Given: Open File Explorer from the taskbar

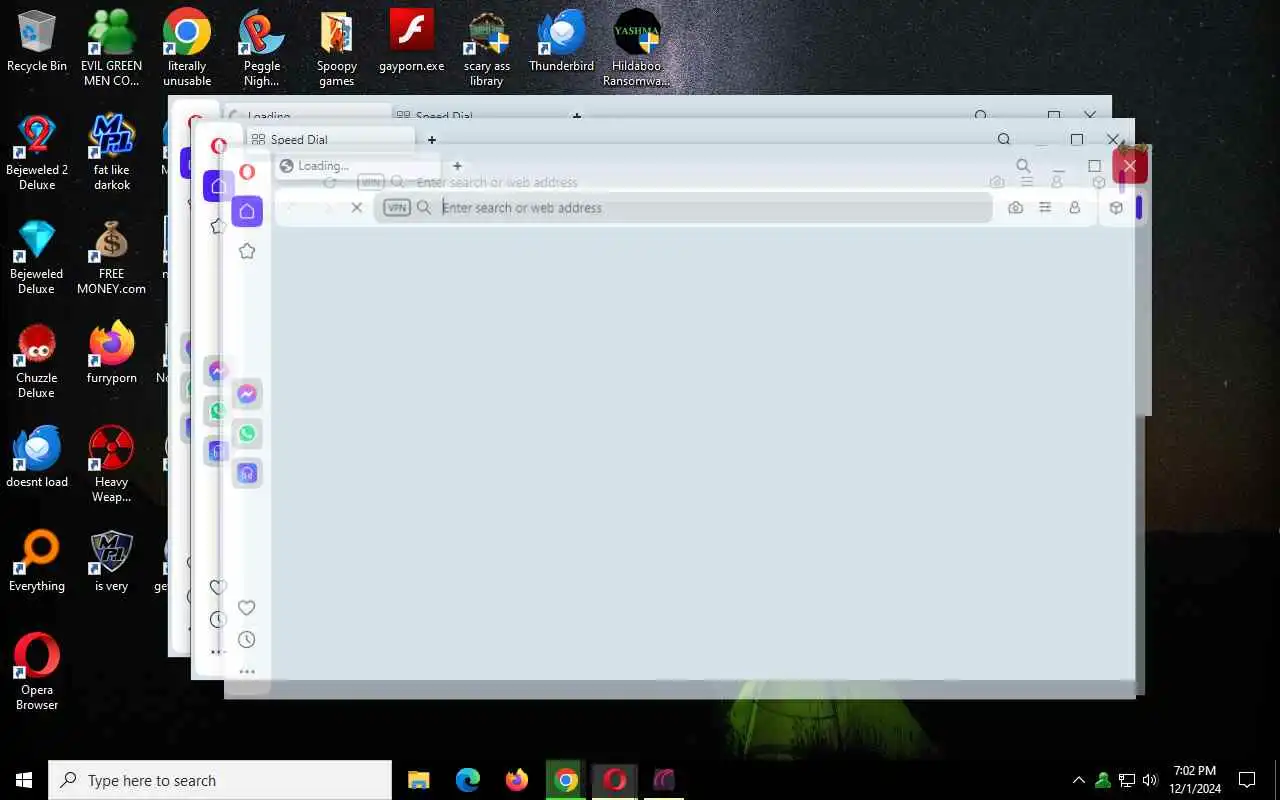Looking at the screenshot, I should [418, 780].
